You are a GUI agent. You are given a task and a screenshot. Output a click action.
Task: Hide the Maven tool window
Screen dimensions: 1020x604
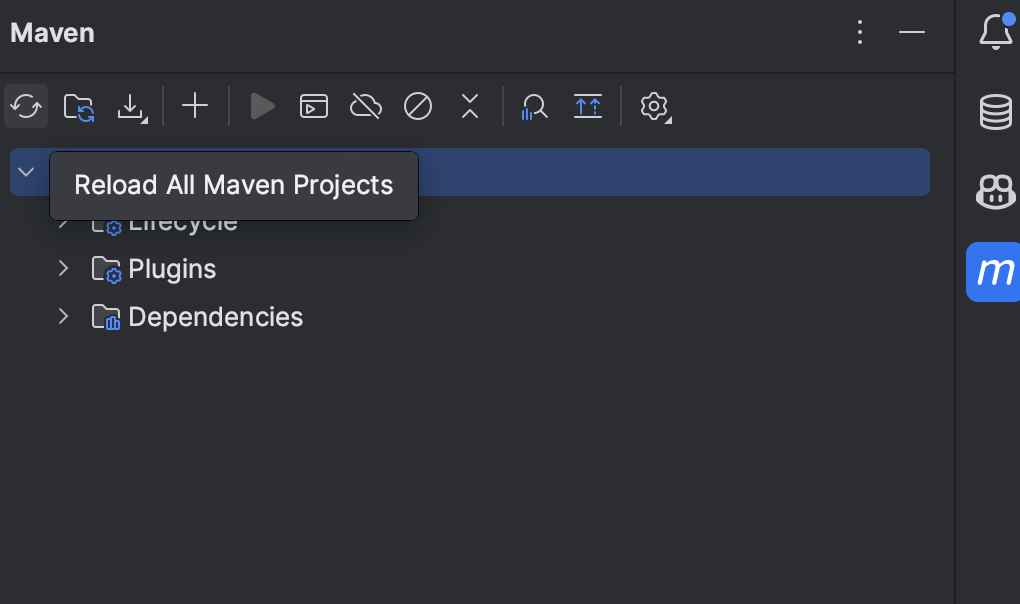pyautogui.click(x=911, y=32)
